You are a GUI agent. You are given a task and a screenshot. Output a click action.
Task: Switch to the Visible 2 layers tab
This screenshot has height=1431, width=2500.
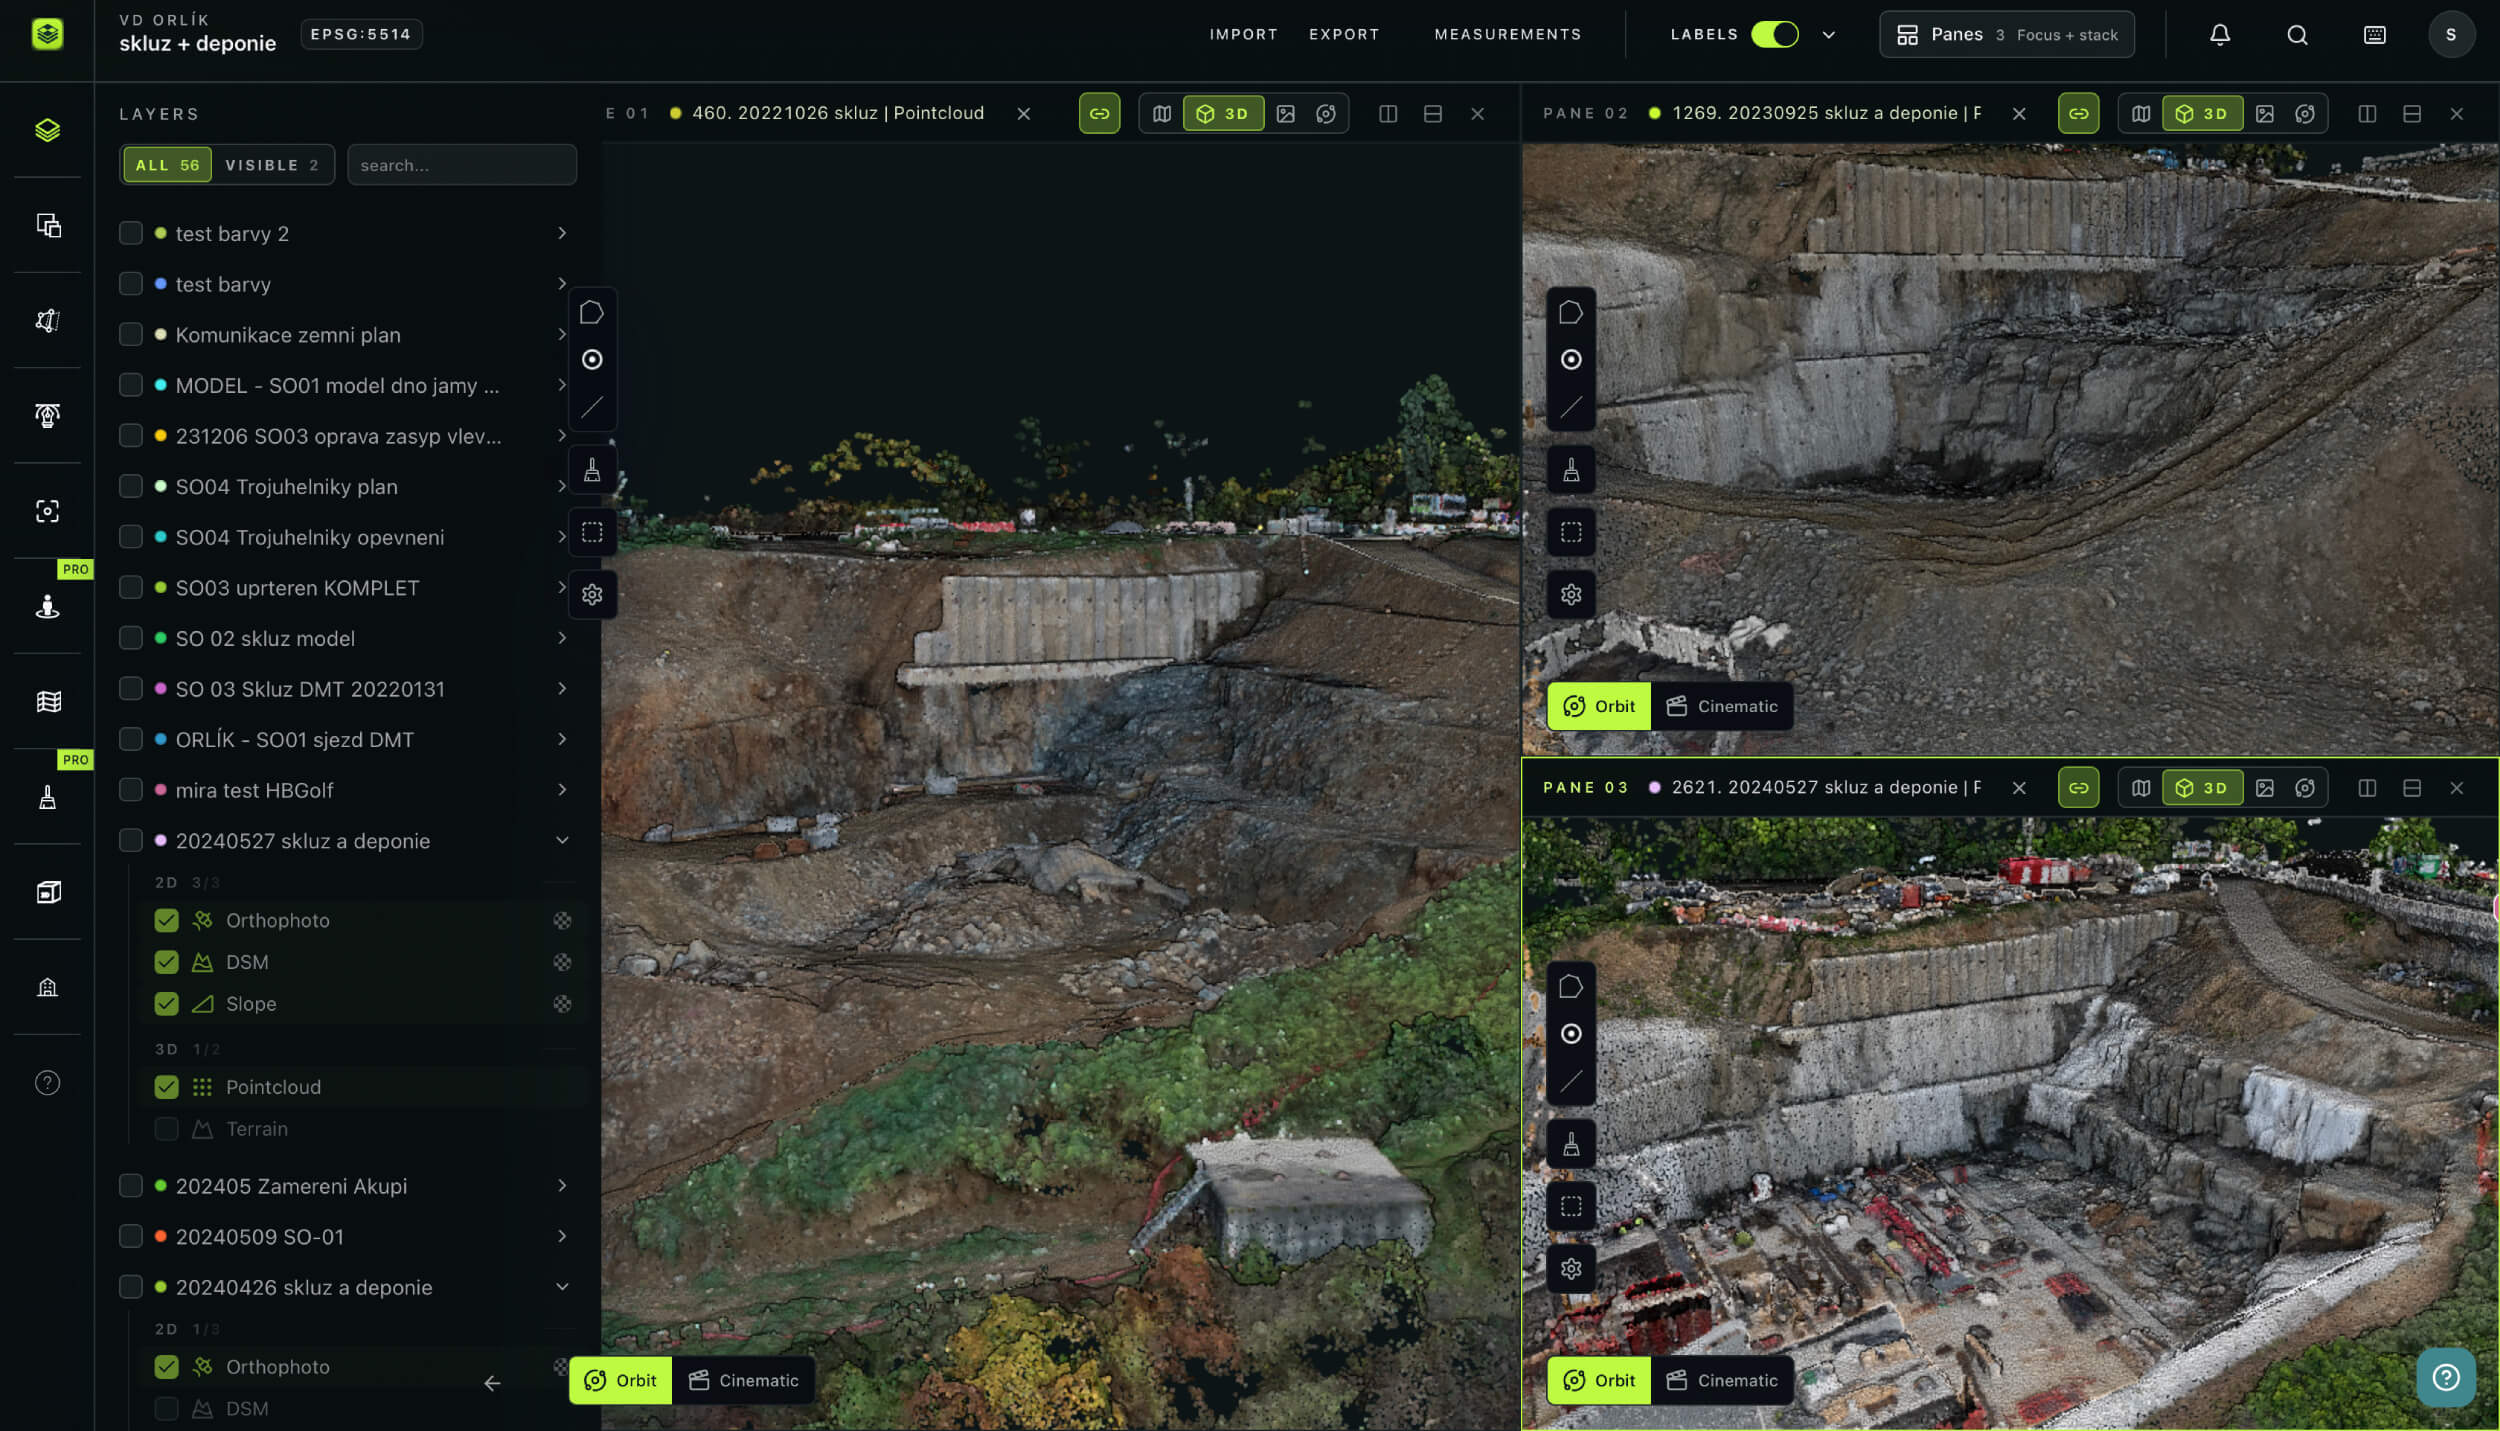(271, 165)
